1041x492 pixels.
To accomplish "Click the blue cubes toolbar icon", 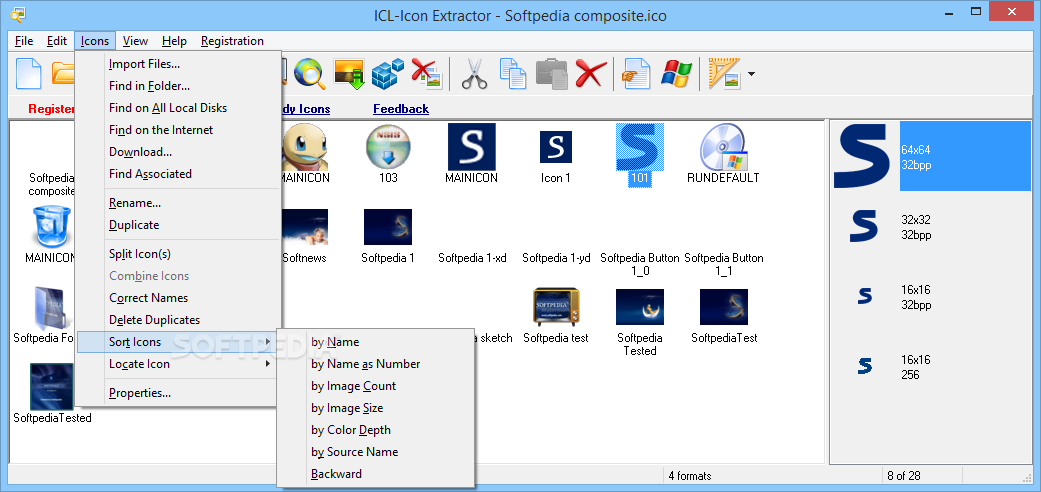I will (387, 74).
